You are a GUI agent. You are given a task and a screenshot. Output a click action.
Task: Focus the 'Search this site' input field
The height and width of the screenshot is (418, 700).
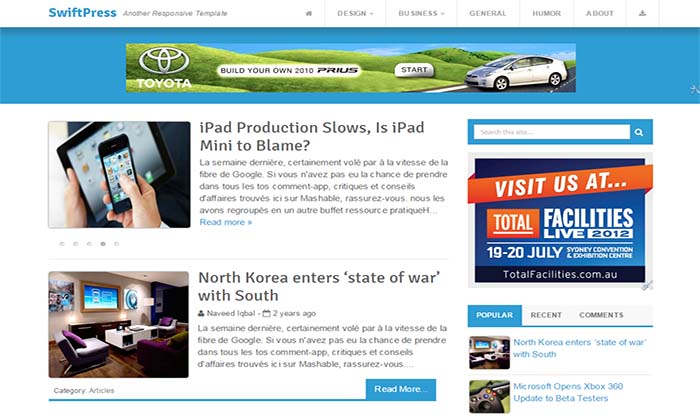[552, 132]
